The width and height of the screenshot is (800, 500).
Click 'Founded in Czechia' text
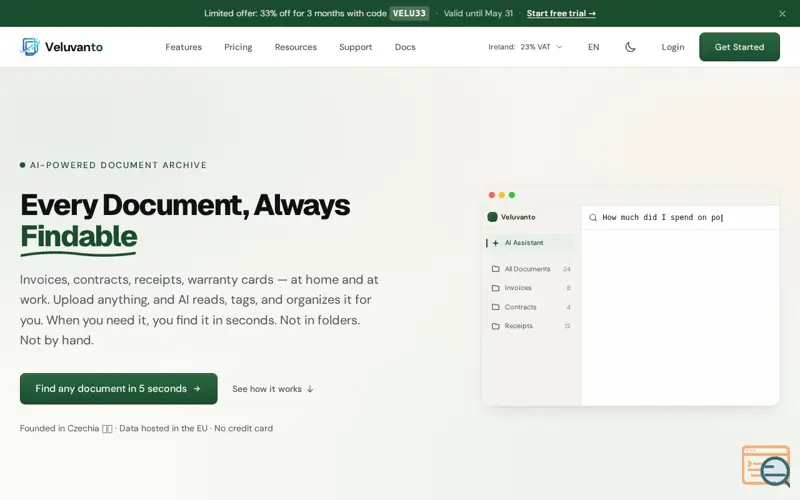[59, 429]
